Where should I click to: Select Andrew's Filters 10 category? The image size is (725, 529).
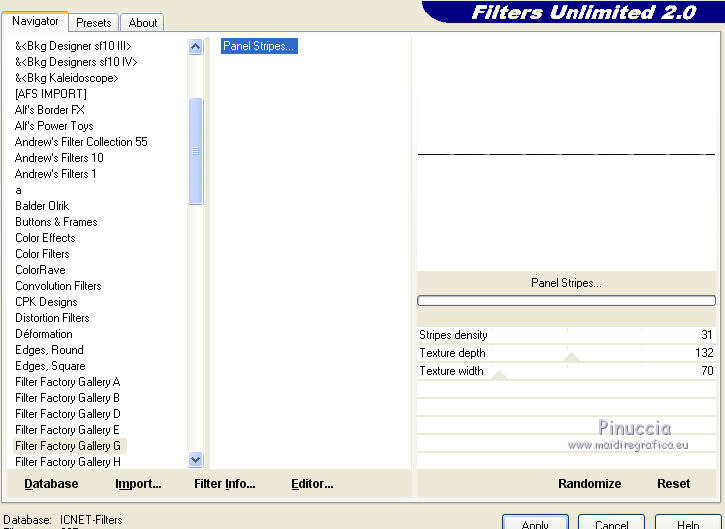point(59,158)
